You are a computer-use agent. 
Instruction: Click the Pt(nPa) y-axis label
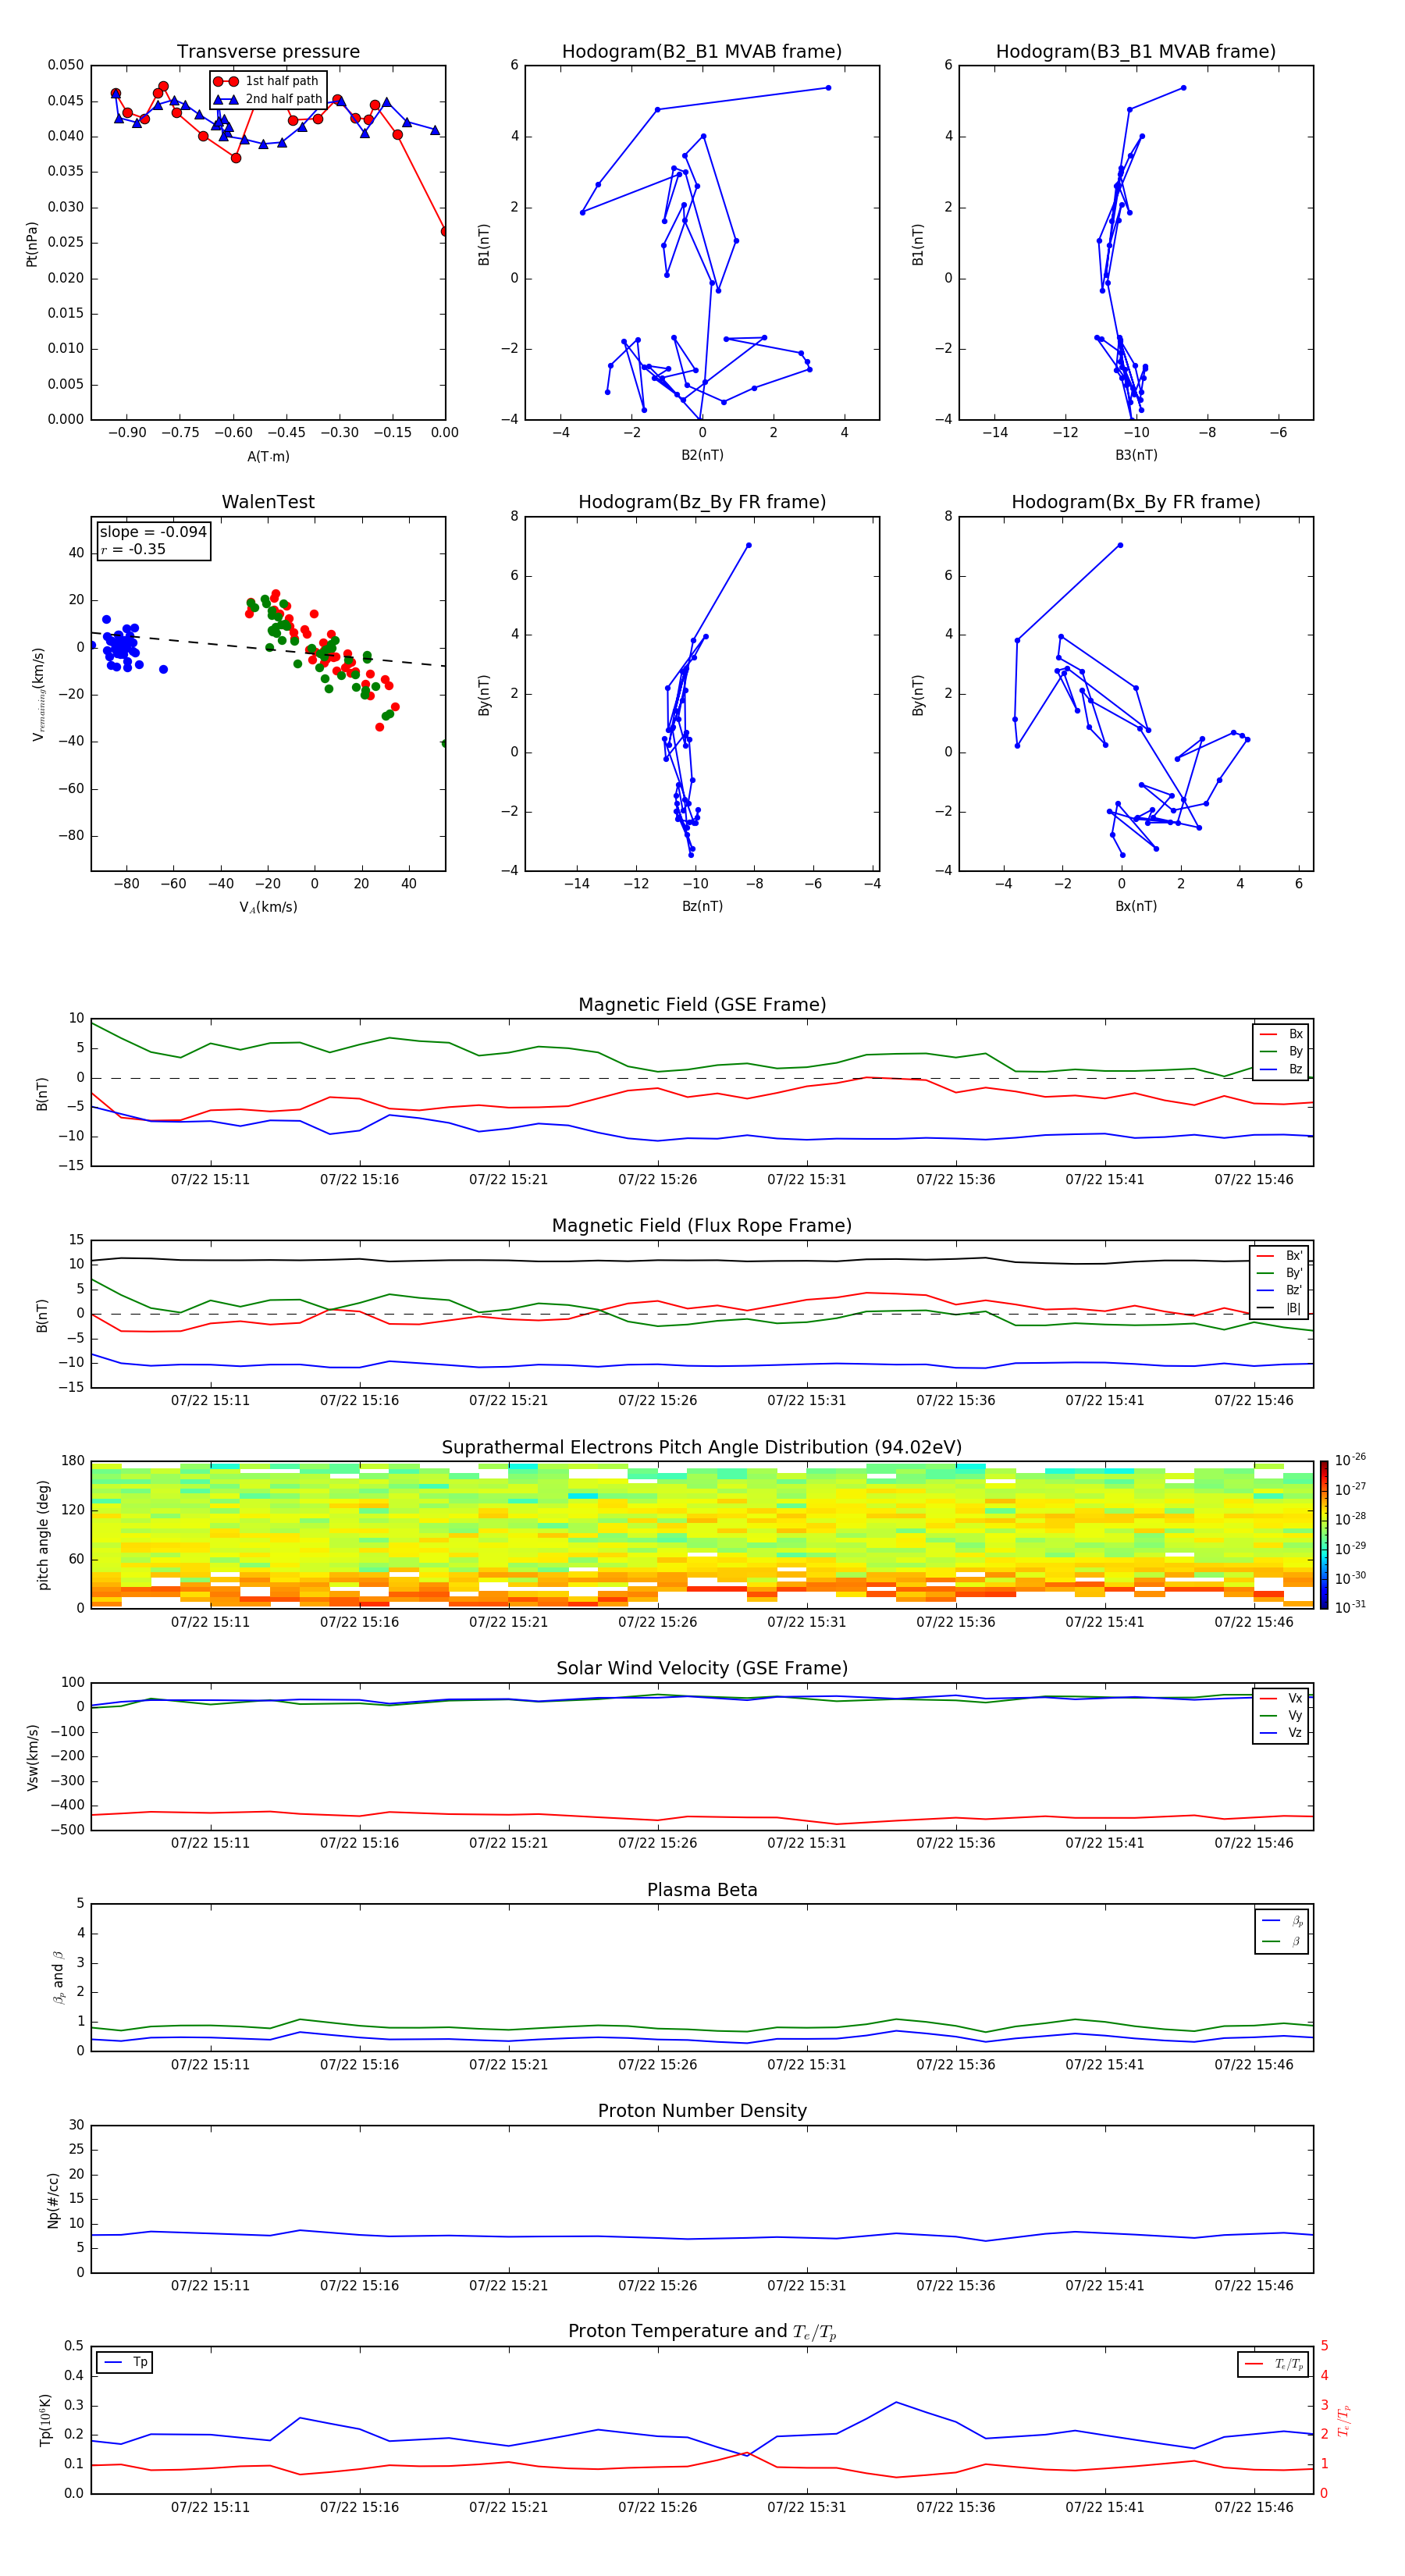tap(32, 244)
